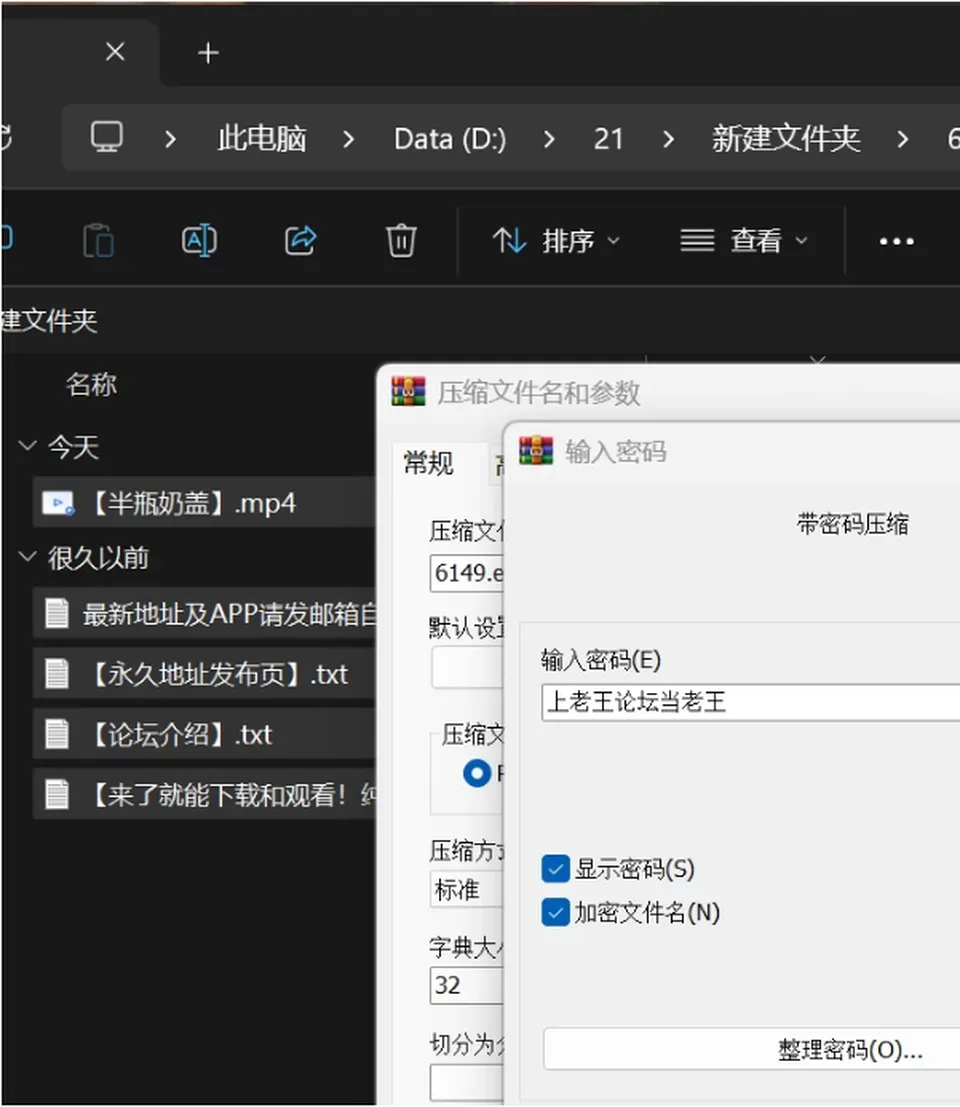This screenshot has height=1107, width=960.
Task: Select the 【半瓶奶盖】.mp4 file
Action: [204, 503]
